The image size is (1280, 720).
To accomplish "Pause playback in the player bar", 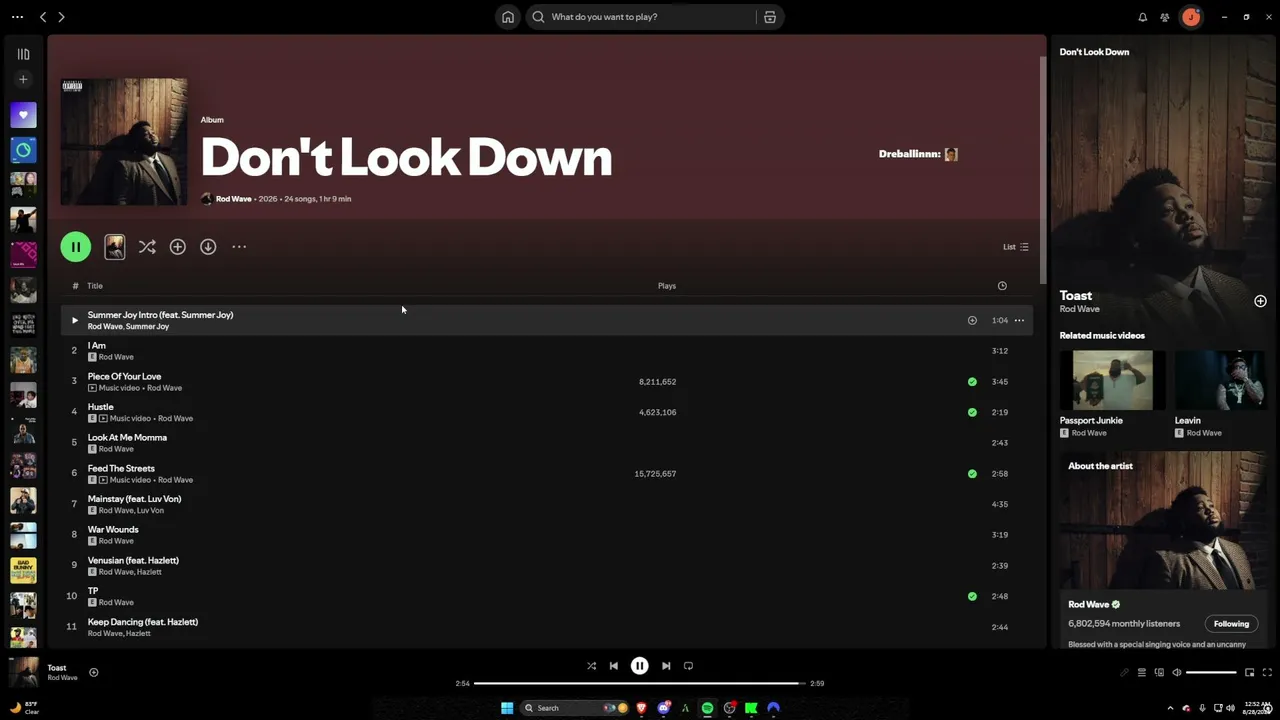I will click(640, 666).
